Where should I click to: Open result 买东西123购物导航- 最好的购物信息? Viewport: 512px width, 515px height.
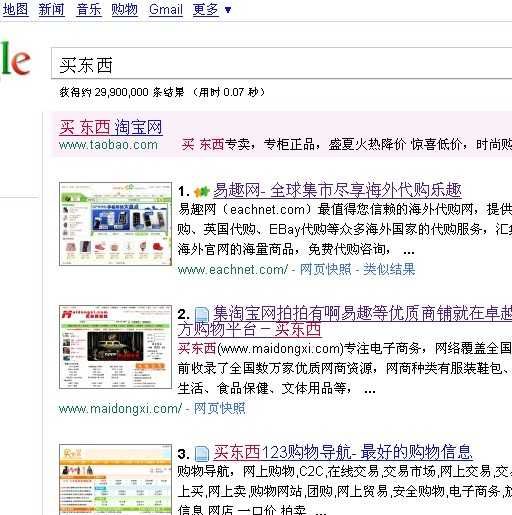point(343,452)
